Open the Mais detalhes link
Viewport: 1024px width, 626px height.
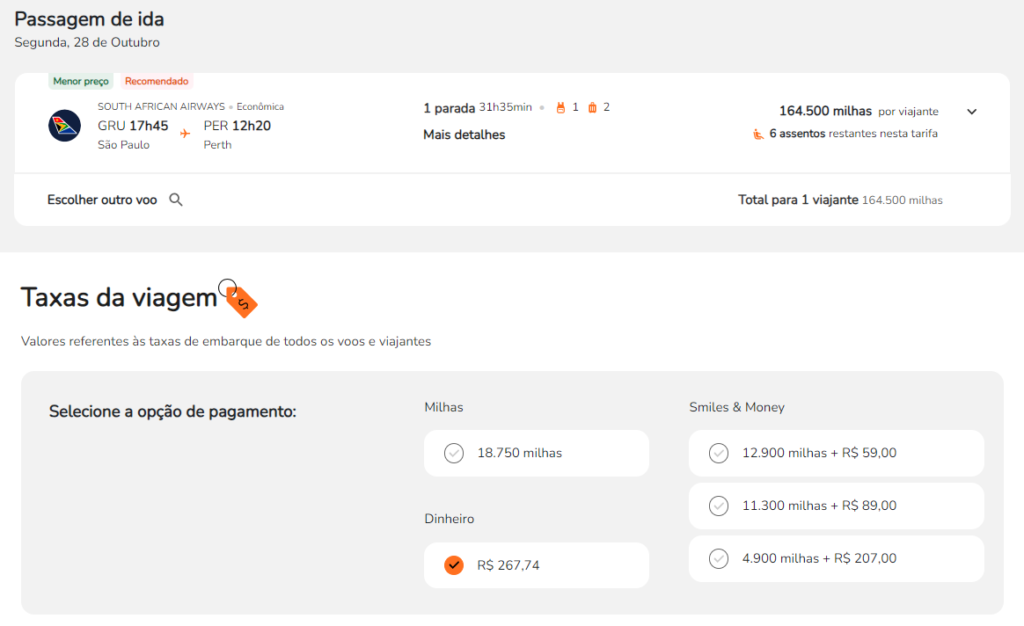click(x=464, y=135)
